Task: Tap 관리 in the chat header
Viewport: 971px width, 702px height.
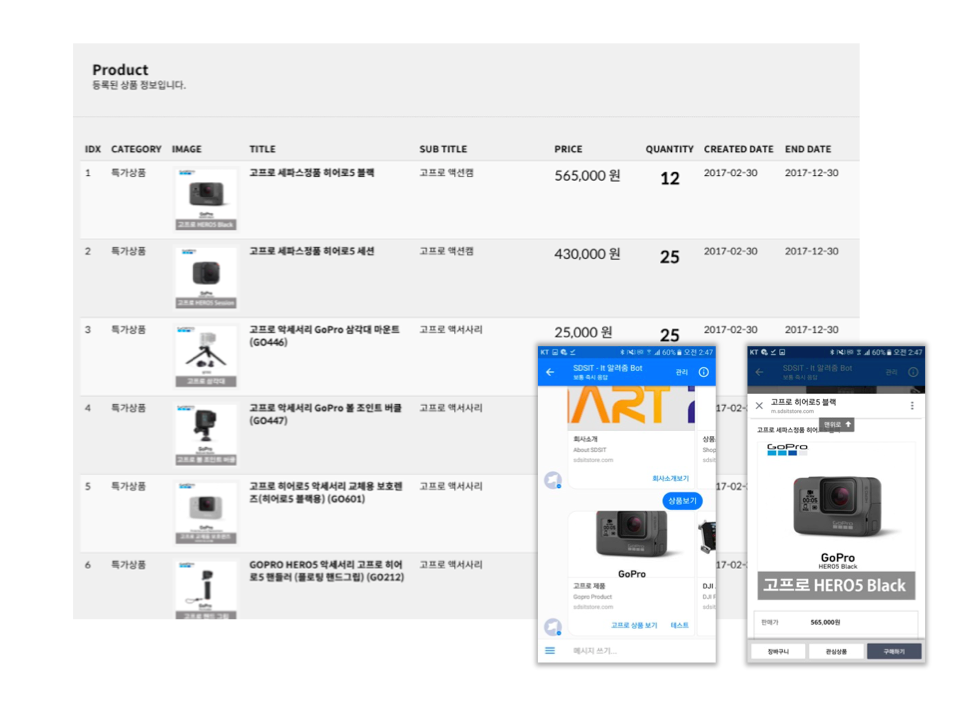Action: [x=682, y=372]
